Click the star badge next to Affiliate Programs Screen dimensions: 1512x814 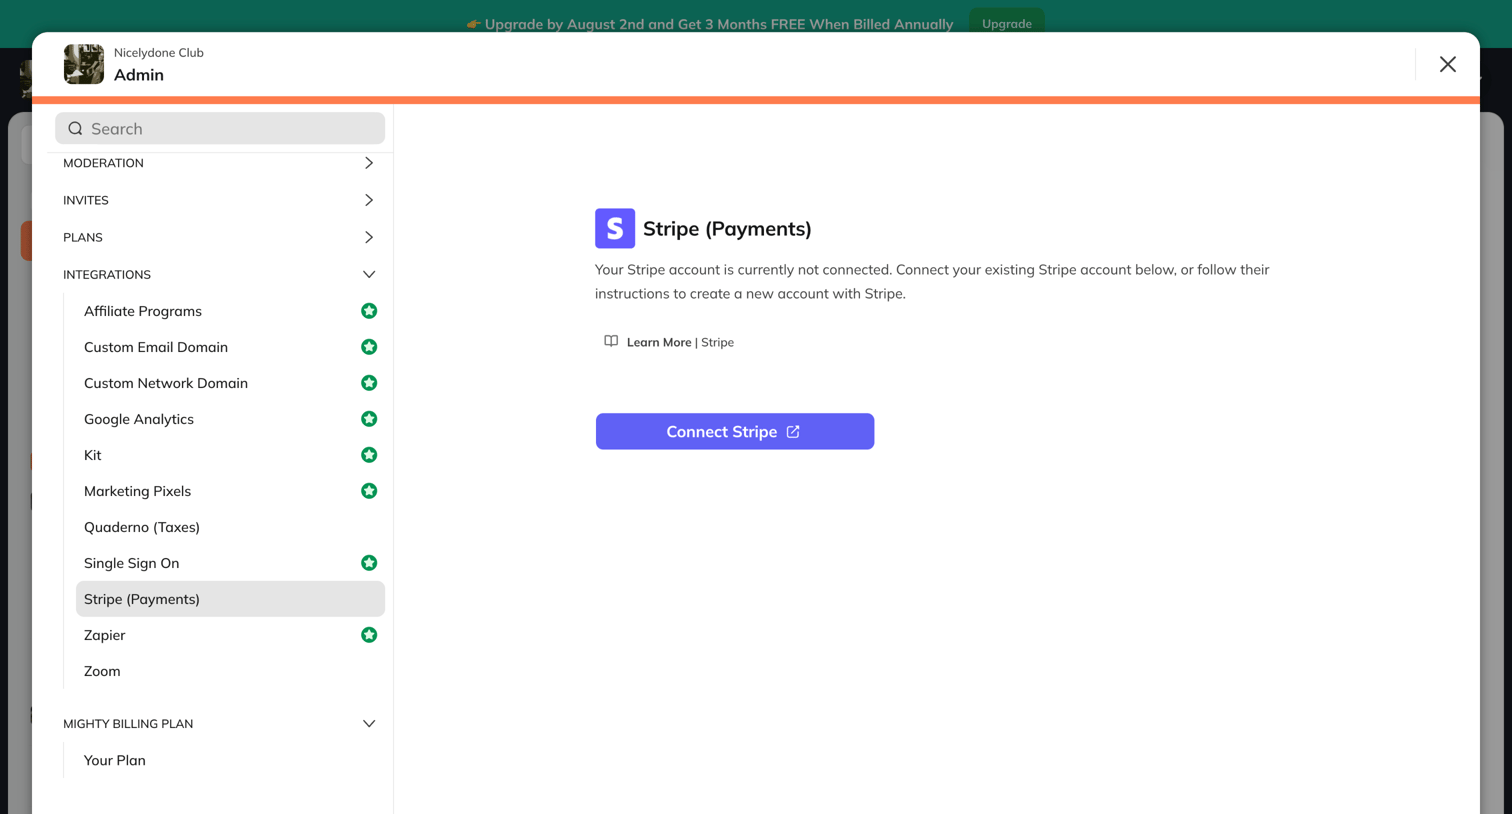[x=369, y=311]
